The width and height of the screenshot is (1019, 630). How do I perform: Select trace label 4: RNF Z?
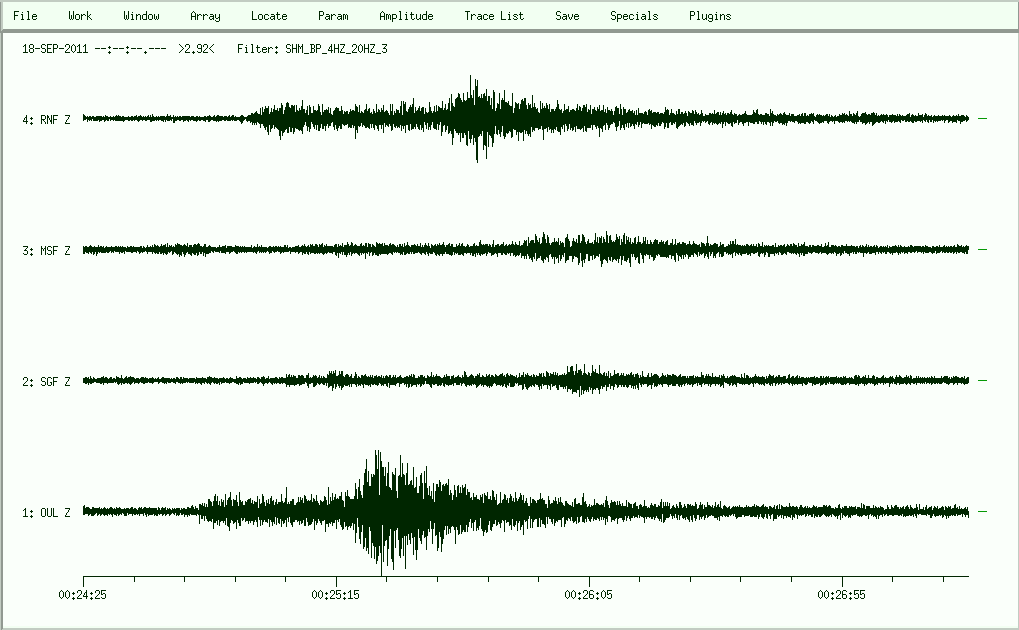46,120
